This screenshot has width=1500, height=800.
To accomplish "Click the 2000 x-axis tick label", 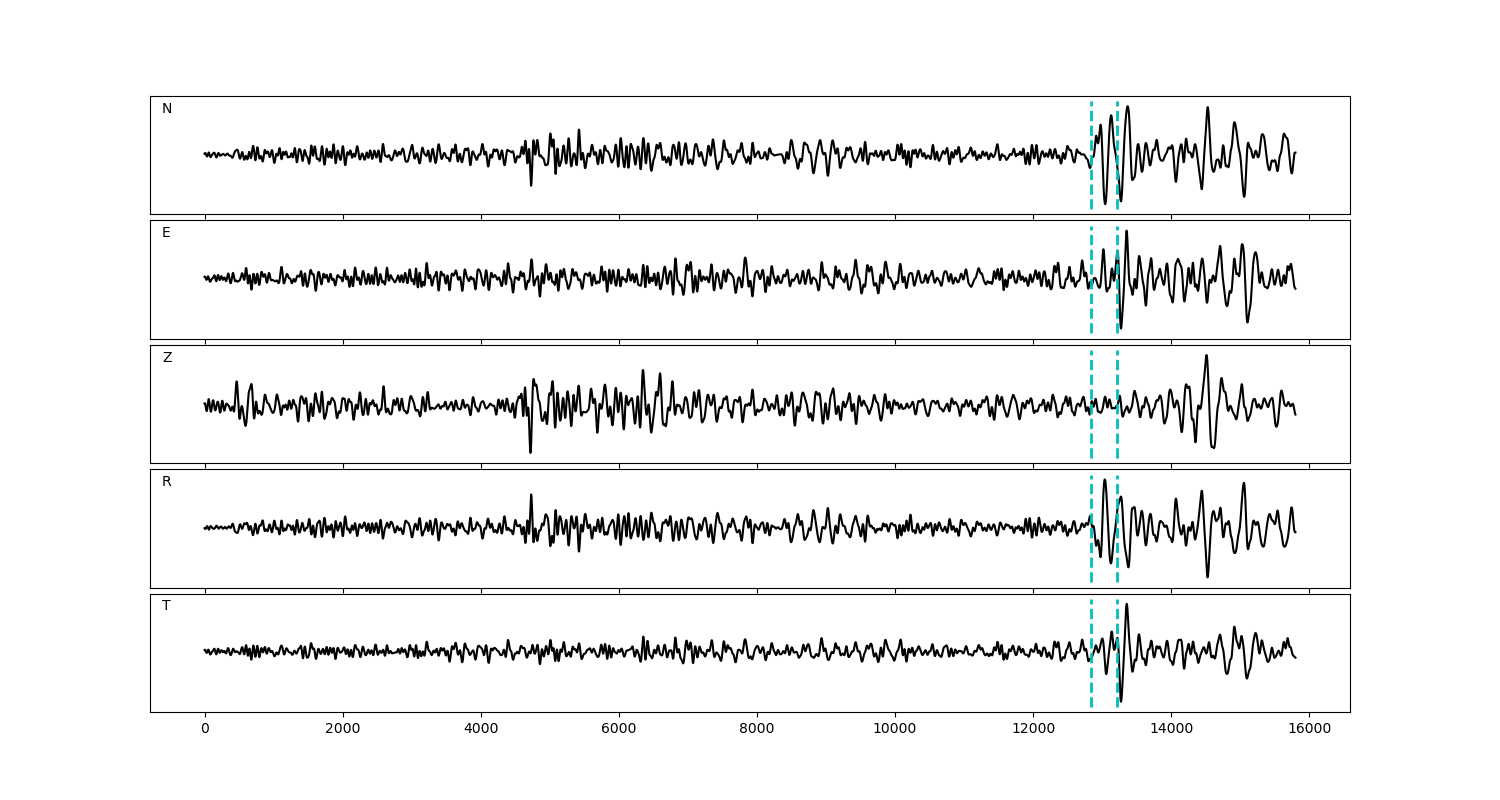I will [x=343, y=730].
